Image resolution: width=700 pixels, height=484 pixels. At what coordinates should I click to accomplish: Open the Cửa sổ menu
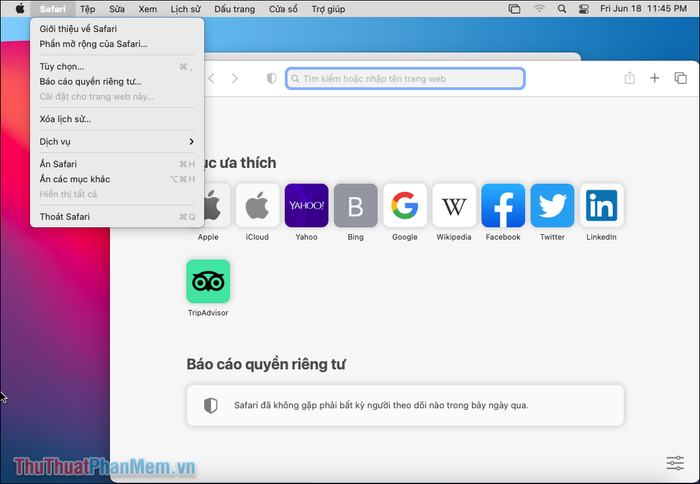tap(283, 9)
